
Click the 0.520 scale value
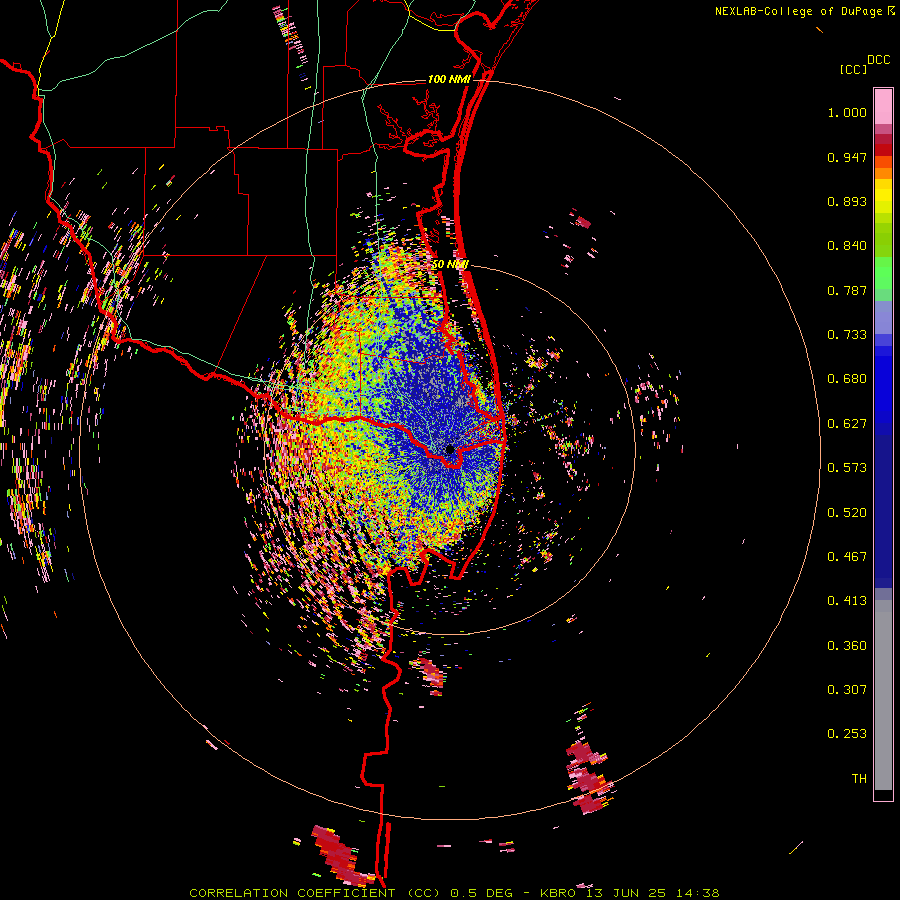847,513
